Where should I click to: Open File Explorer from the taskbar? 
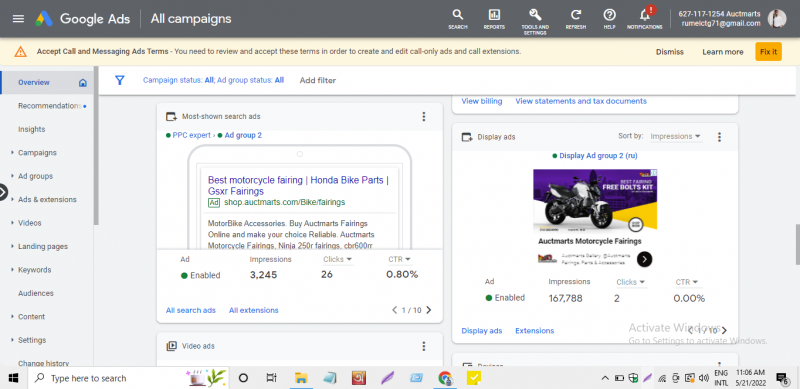(301, 378)
